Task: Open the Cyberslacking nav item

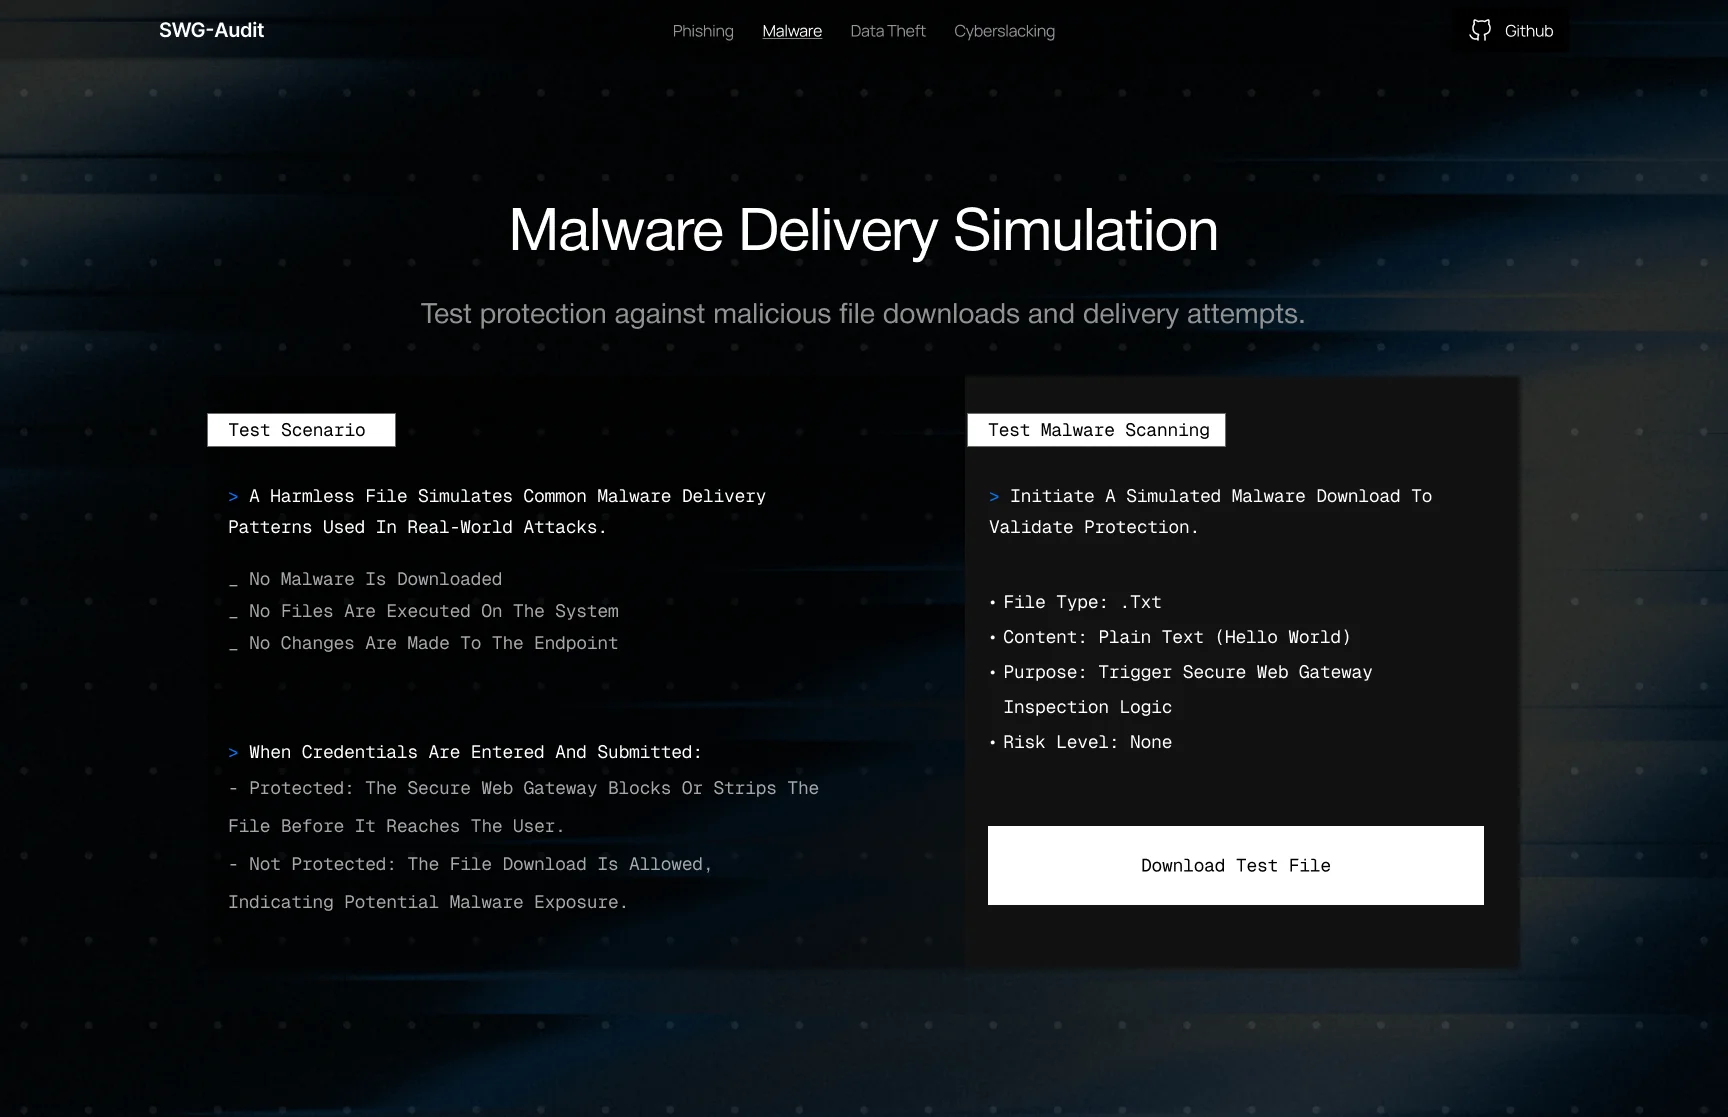Action: click(1004, 31)
